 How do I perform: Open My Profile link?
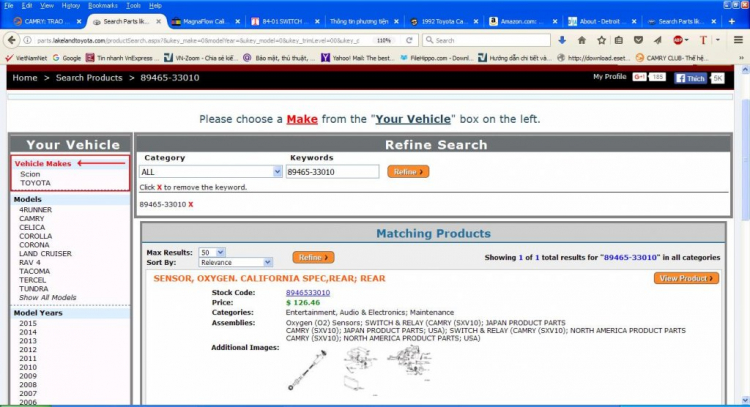(609, 77)
